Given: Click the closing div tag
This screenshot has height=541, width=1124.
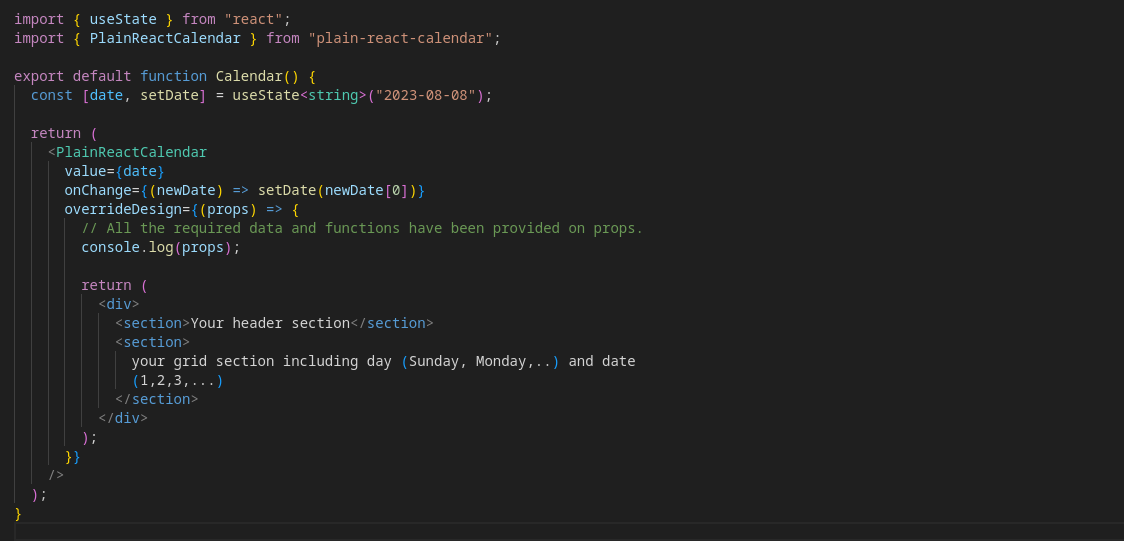Looking at the screenshot, I should (122, 418).
